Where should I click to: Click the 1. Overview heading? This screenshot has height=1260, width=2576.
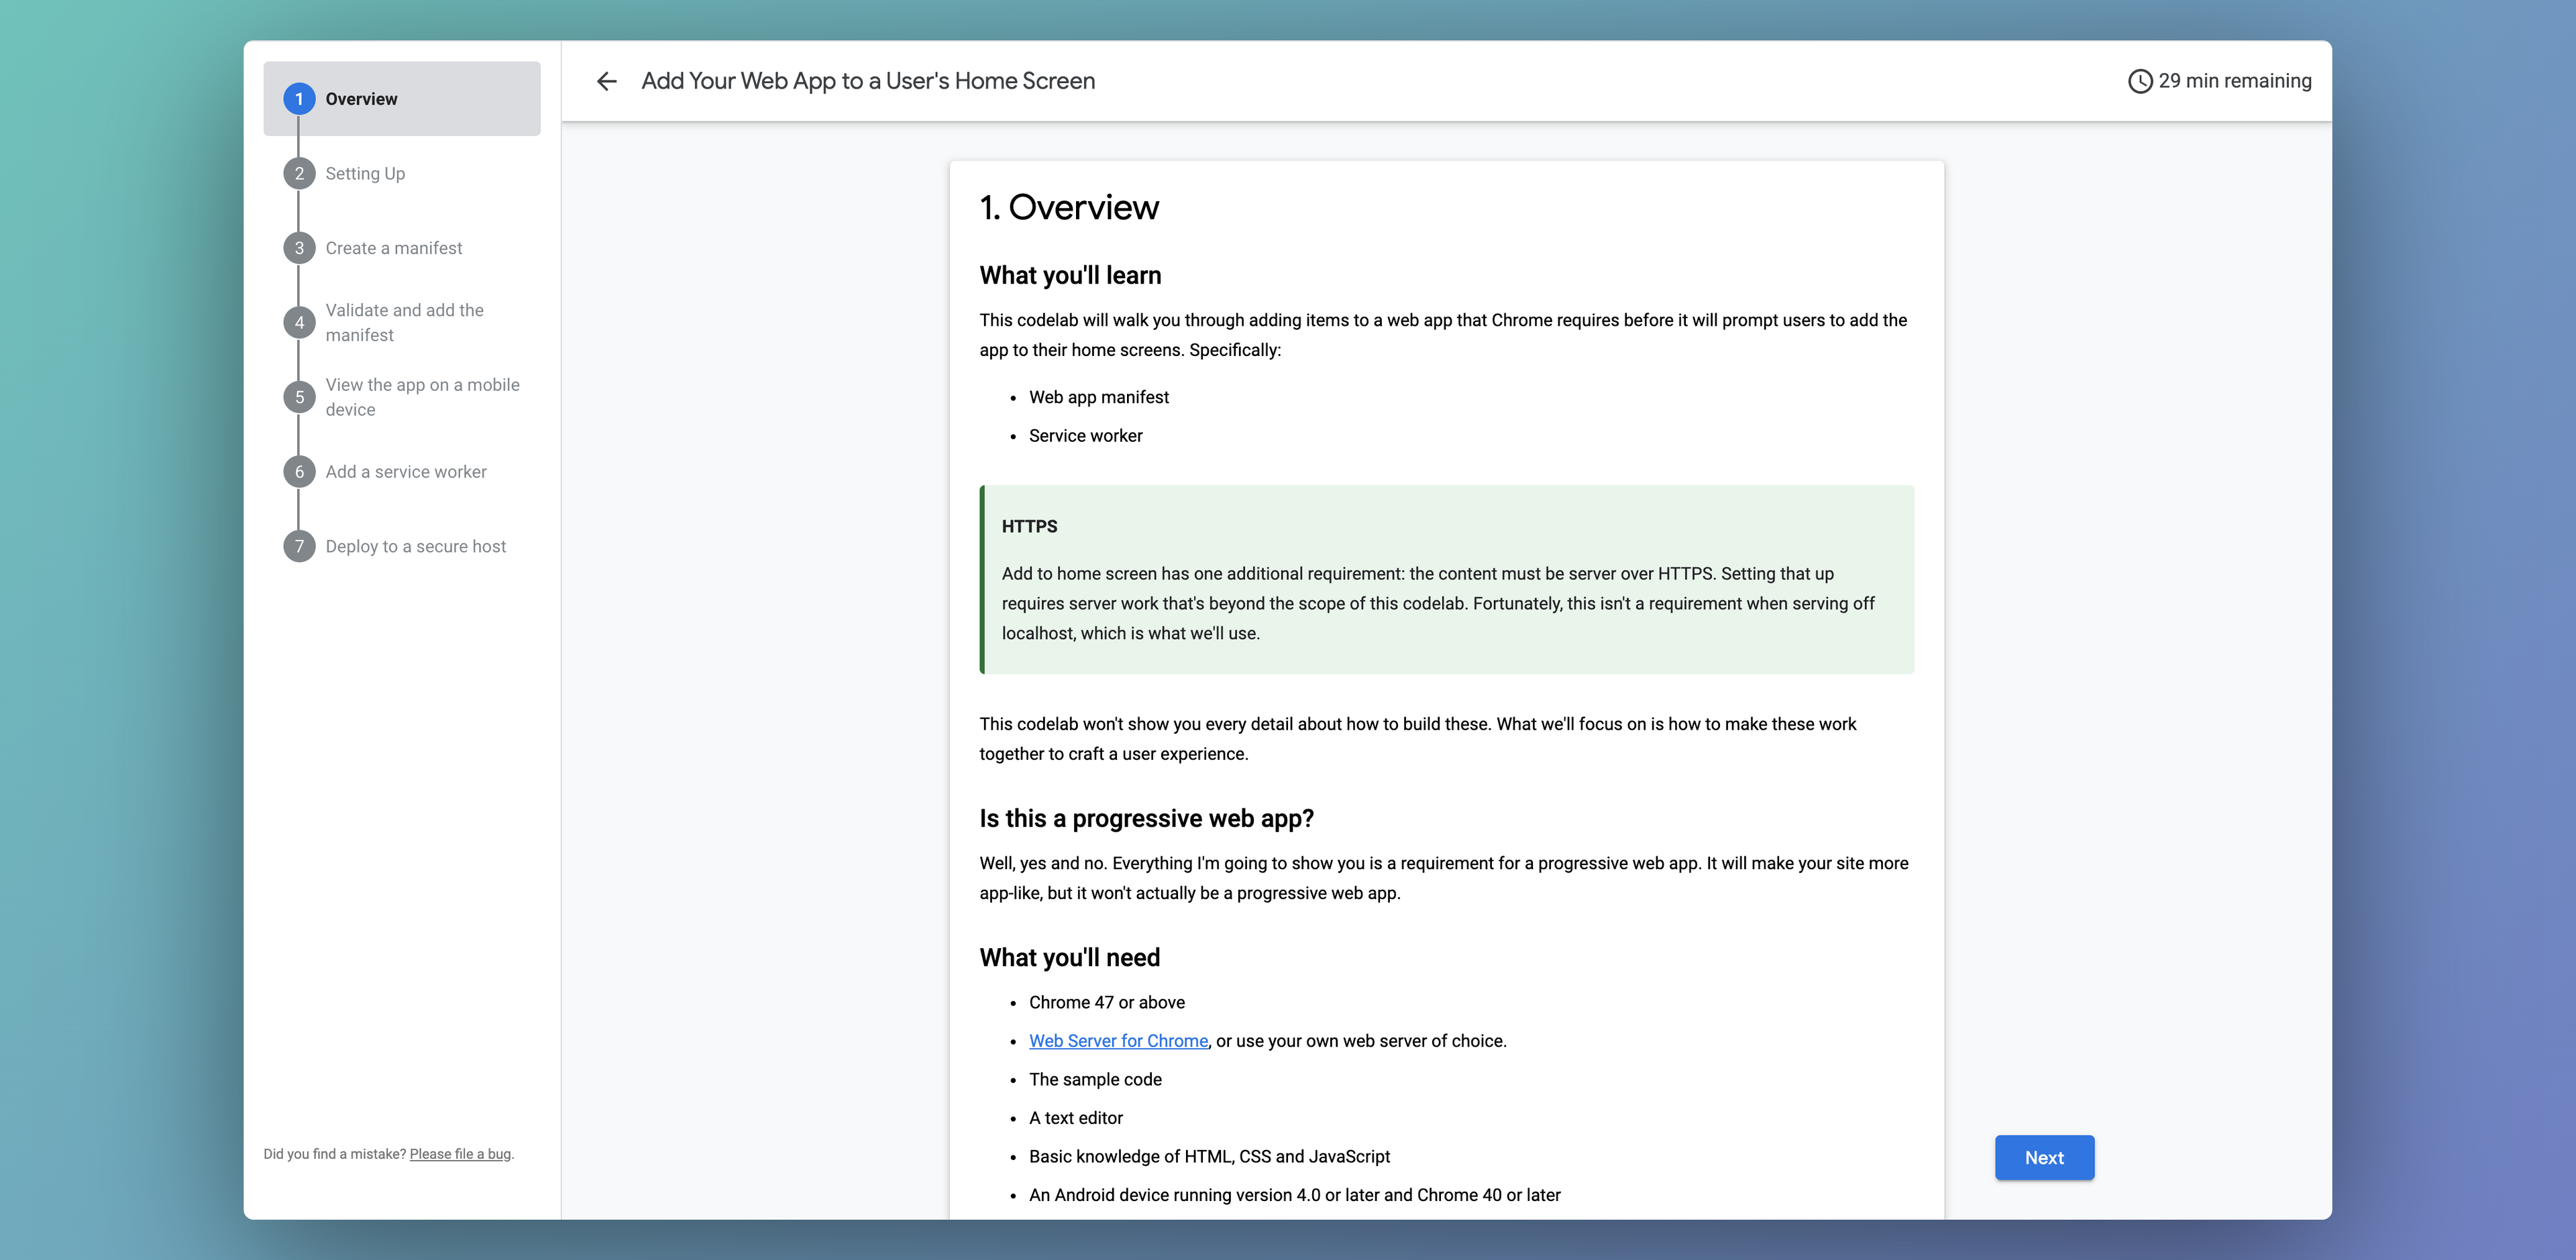1069,207
